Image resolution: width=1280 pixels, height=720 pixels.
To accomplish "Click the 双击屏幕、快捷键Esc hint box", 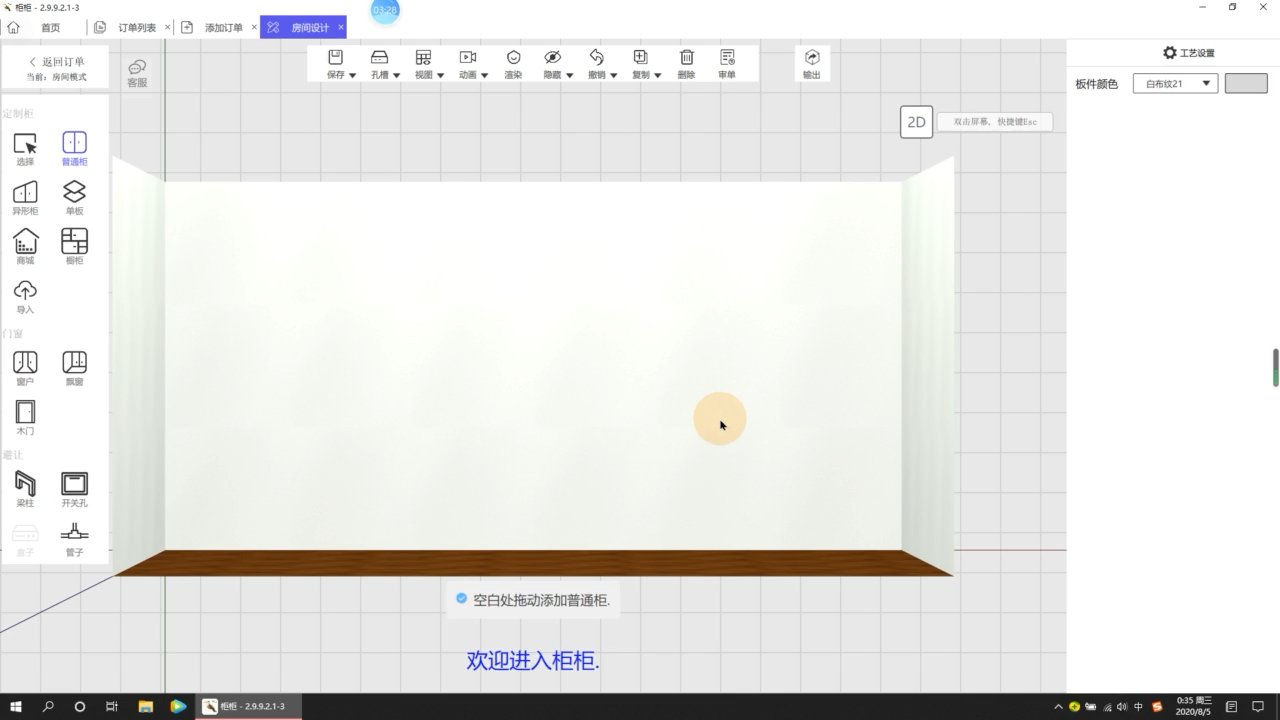I will 995,122.
